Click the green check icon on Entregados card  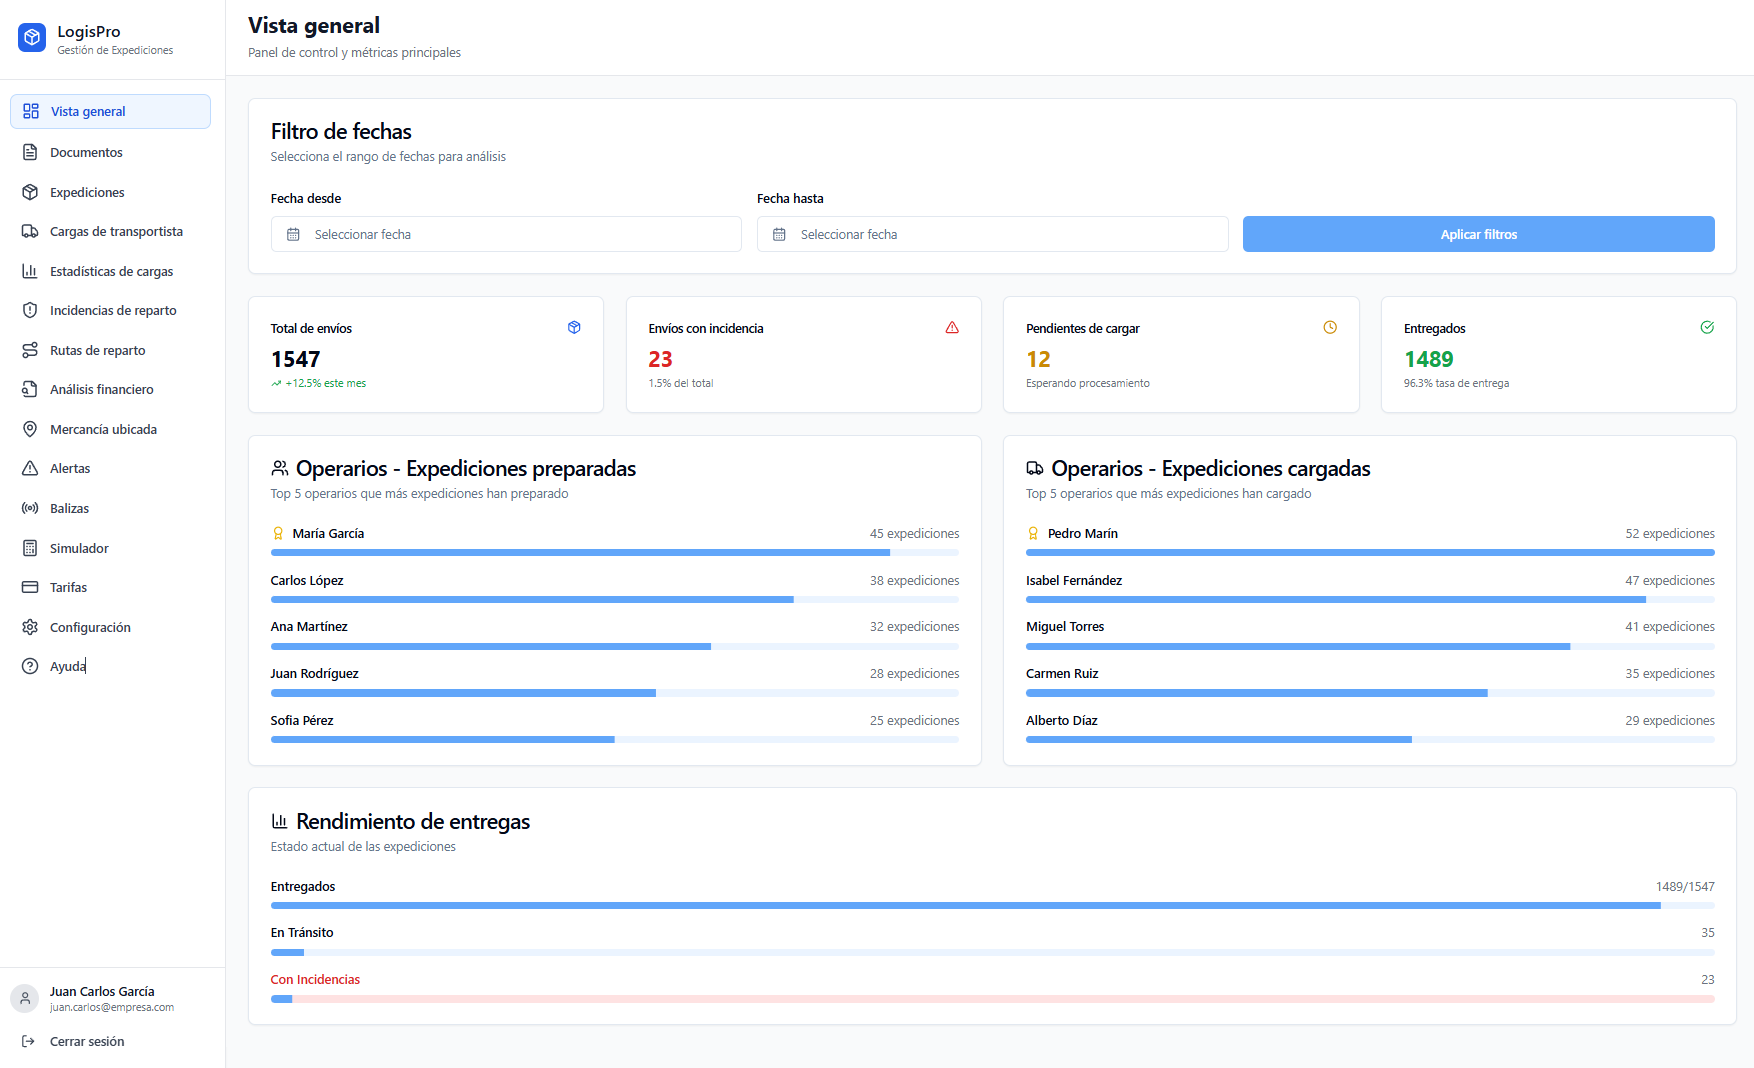[x=1707, y=327]
